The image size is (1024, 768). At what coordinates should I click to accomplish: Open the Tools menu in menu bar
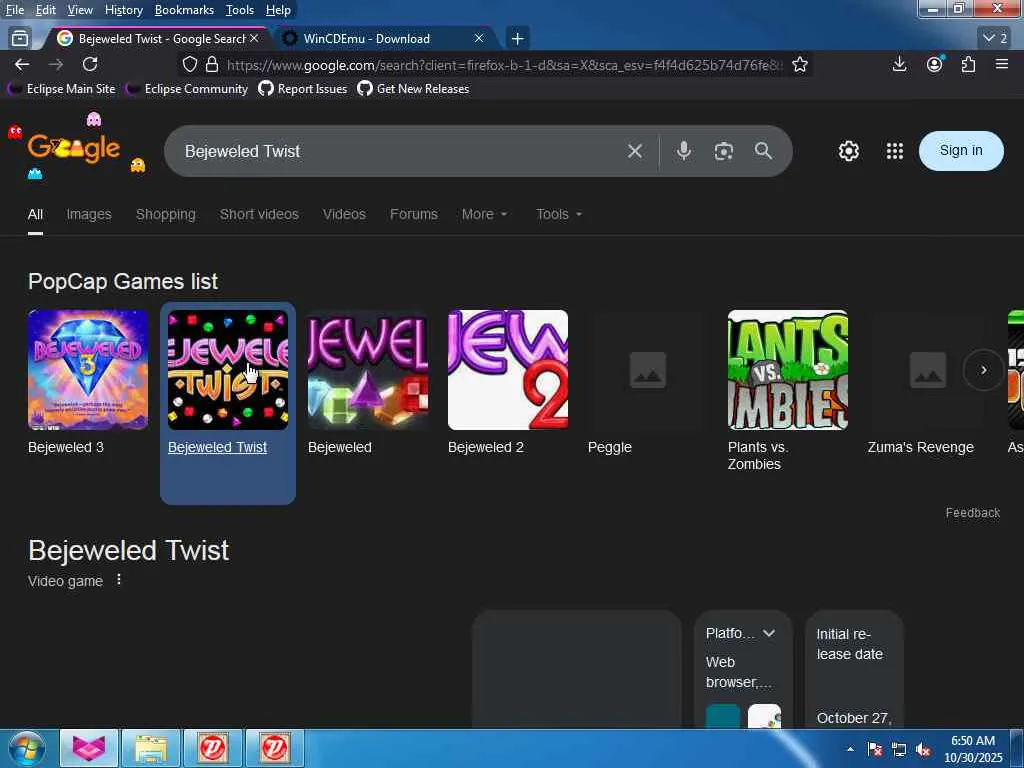click(240, 10)
